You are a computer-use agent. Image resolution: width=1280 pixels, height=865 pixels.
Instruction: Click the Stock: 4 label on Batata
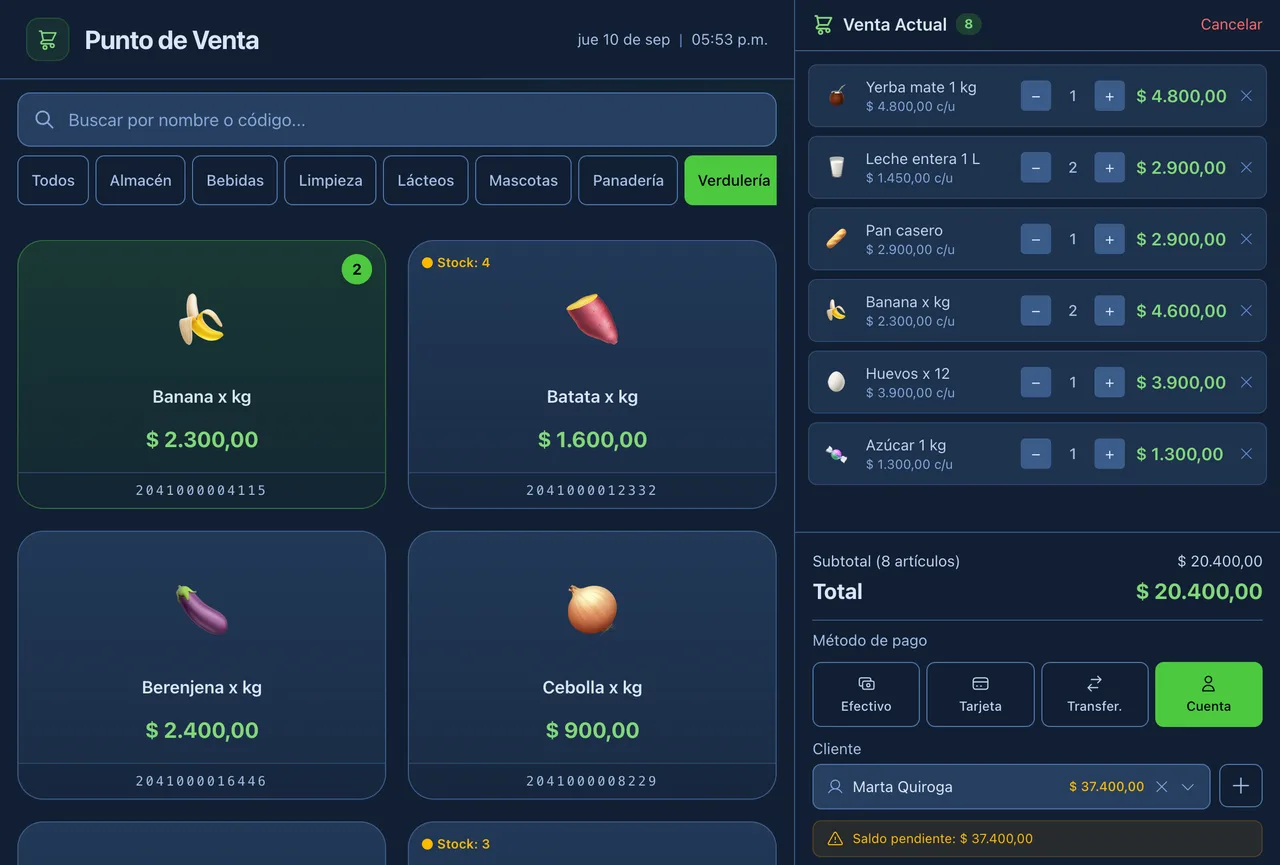[x=456, y=263]
